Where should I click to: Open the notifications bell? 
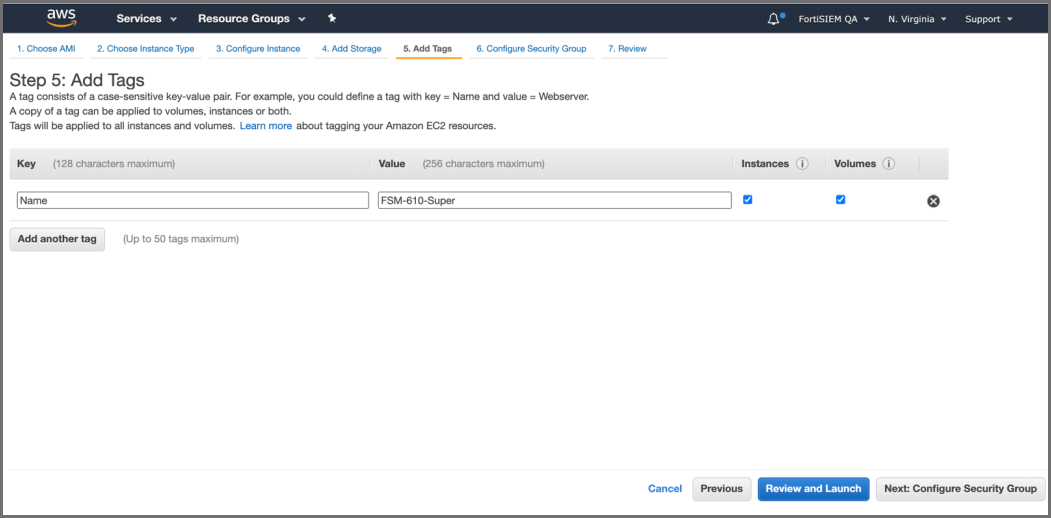773,19
